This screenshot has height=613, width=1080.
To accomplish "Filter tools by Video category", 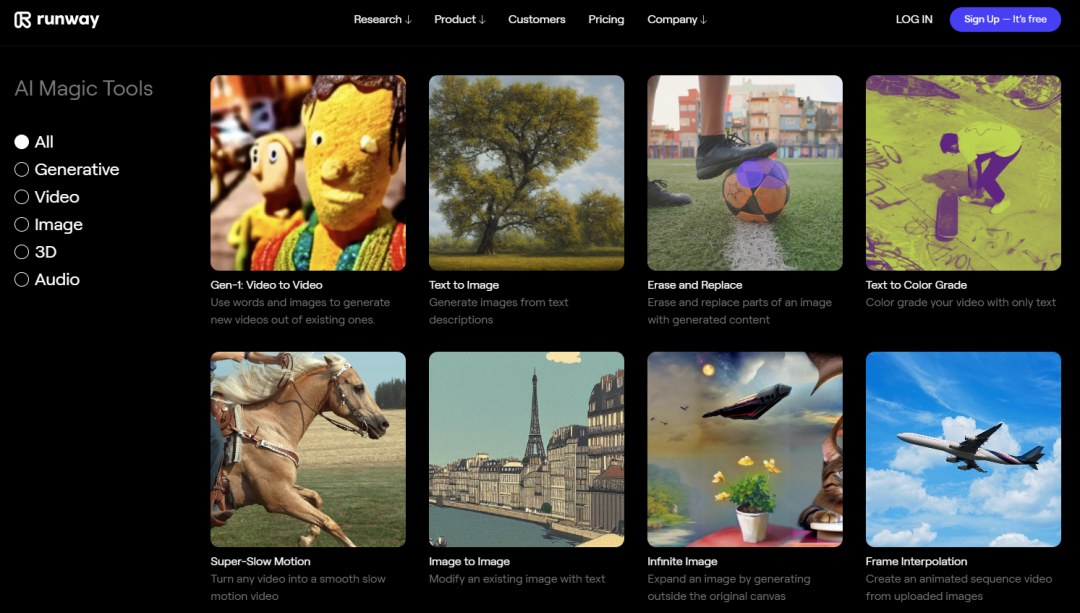I will click(x=22, y=197).
